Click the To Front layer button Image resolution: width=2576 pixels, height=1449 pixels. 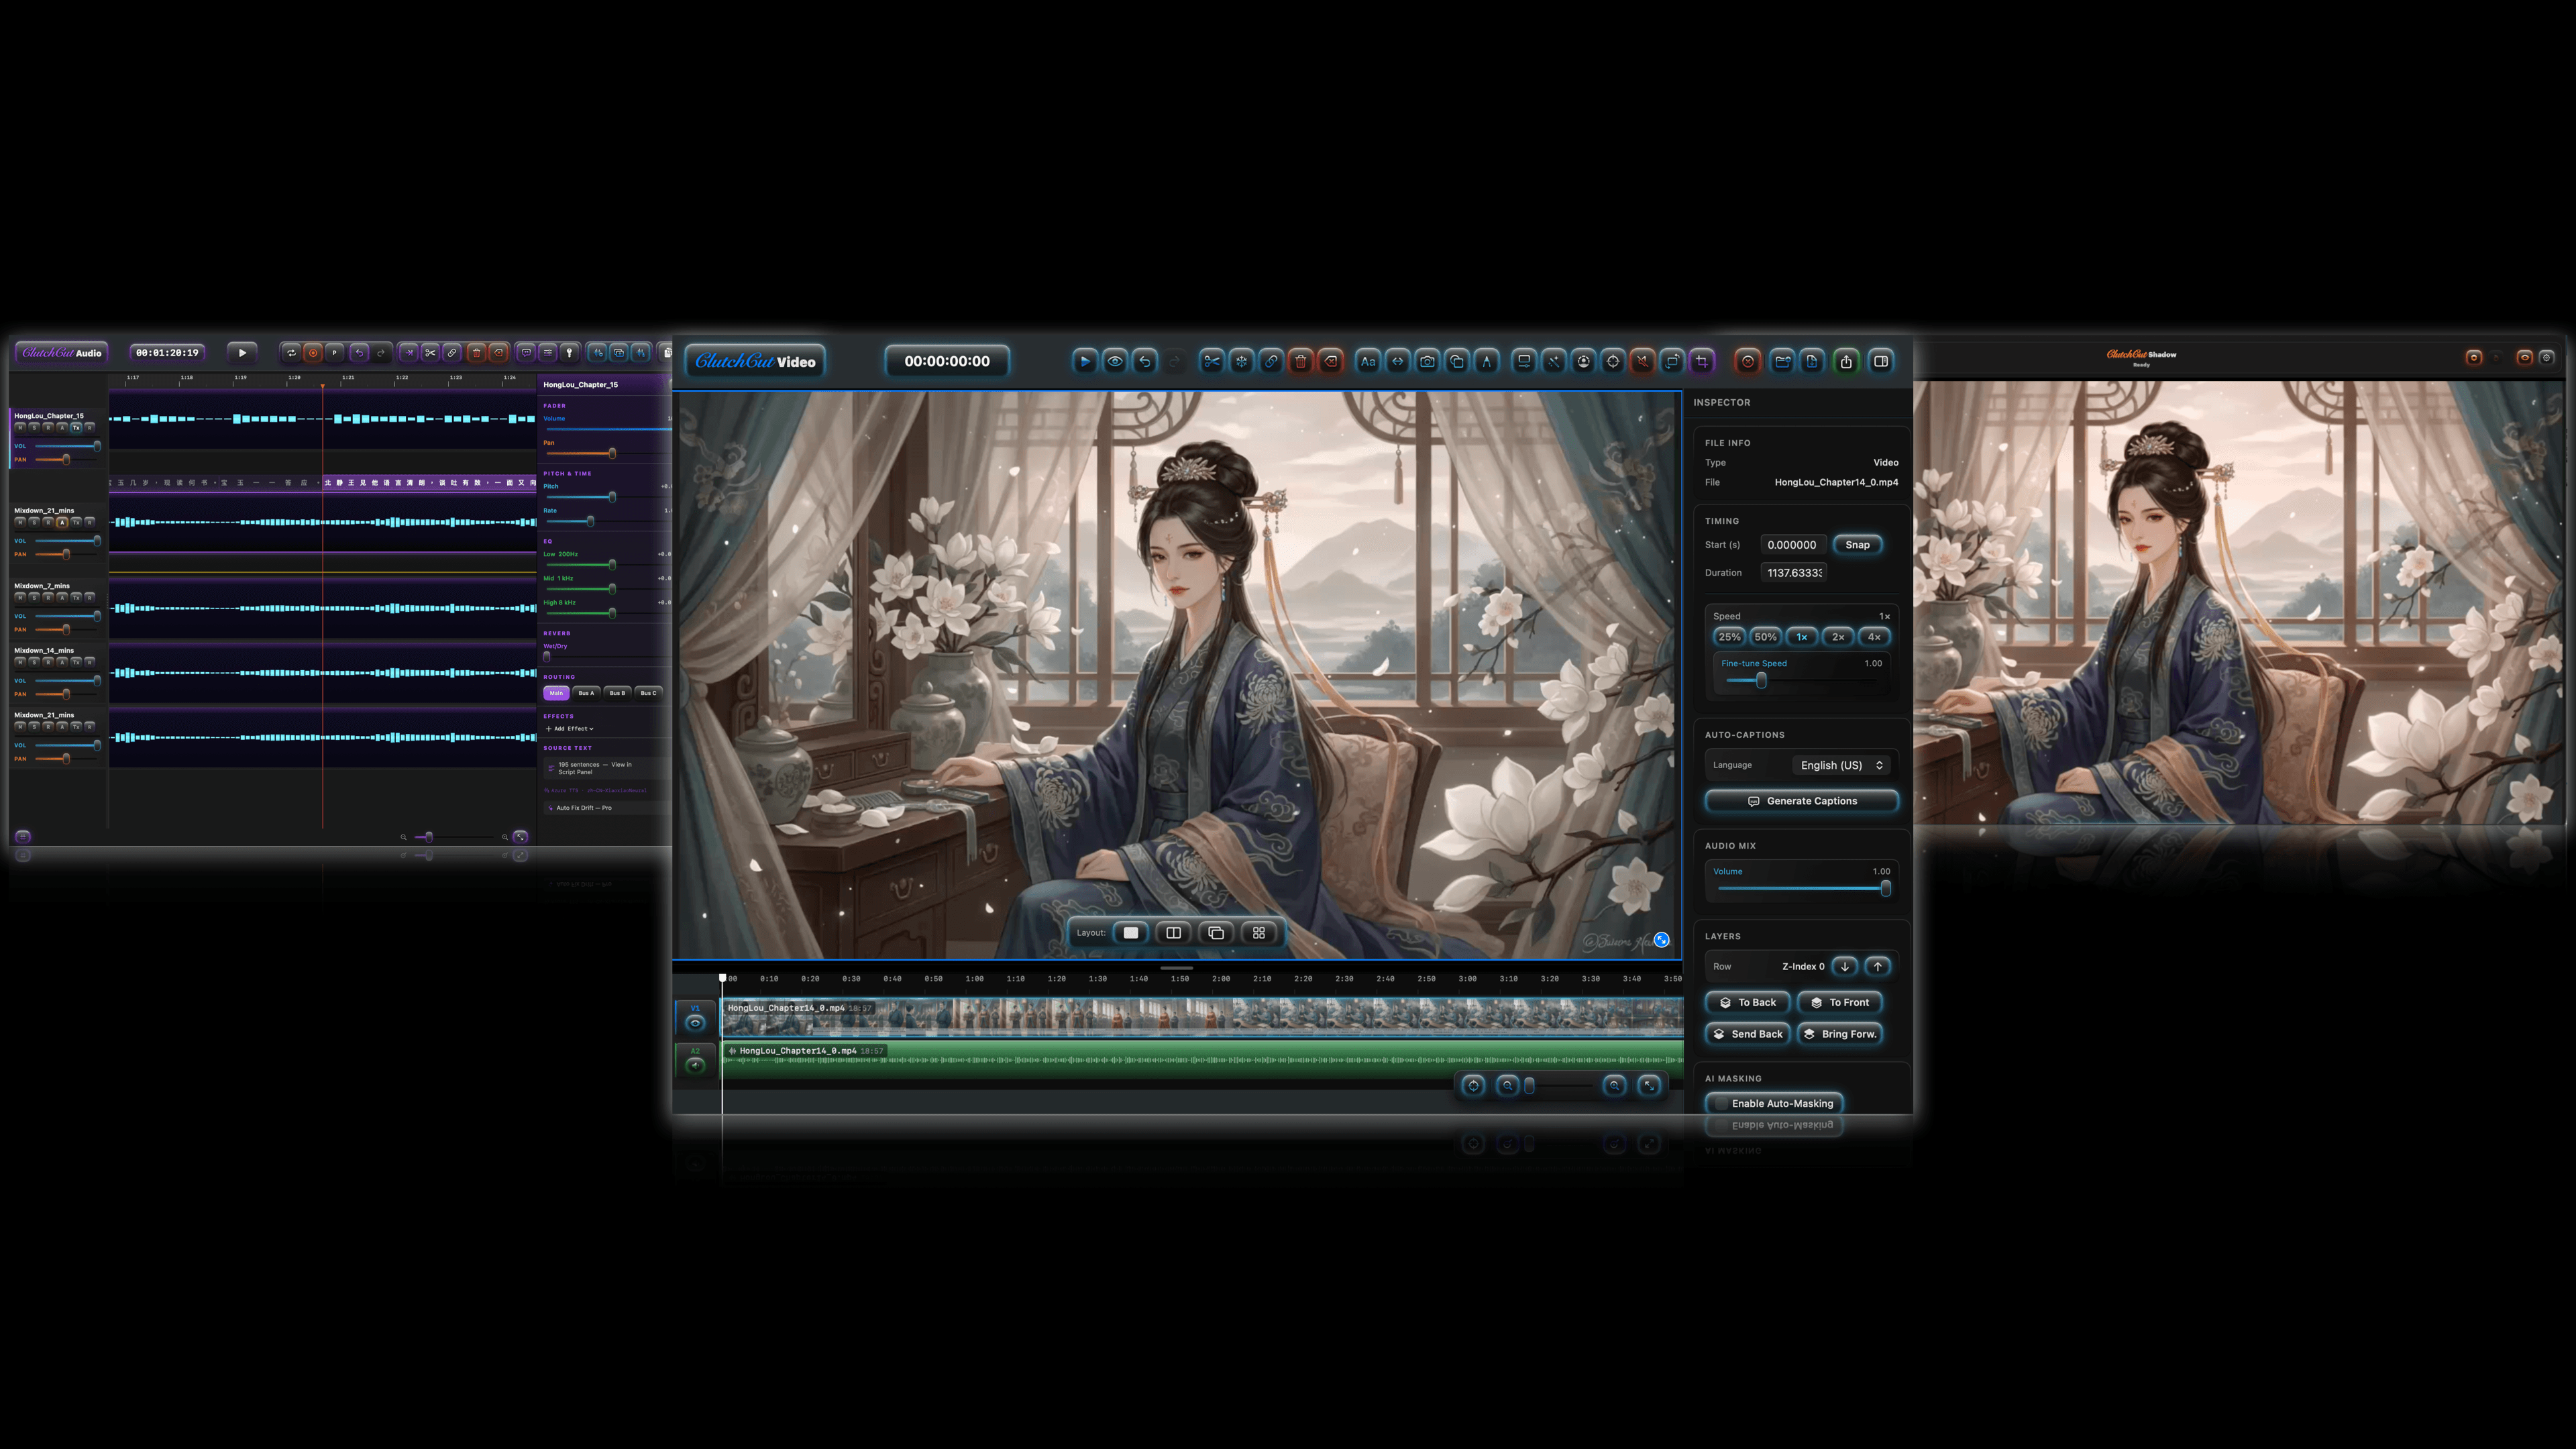click(x=1840, y=1002)
